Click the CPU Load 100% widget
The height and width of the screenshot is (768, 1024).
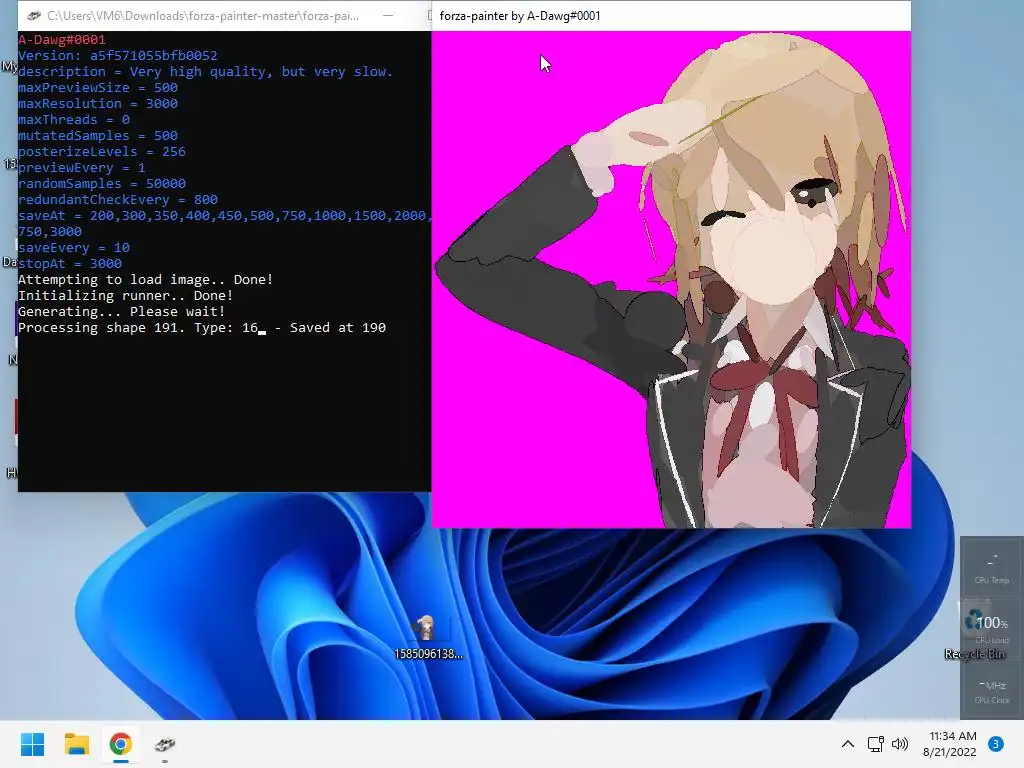pyautogui.click(x=991, y=628)
